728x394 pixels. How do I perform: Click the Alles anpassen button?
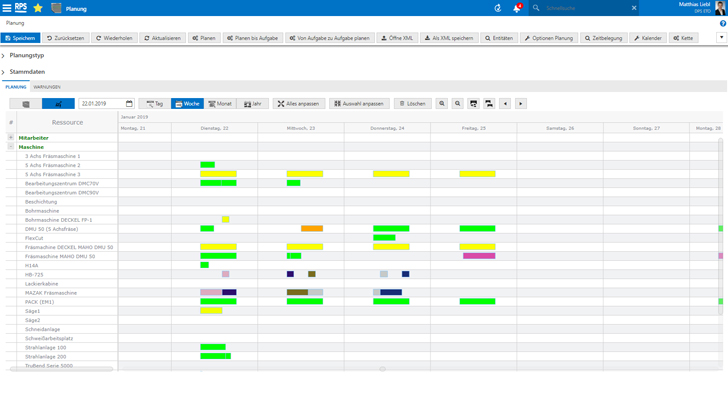coord(299,103)
